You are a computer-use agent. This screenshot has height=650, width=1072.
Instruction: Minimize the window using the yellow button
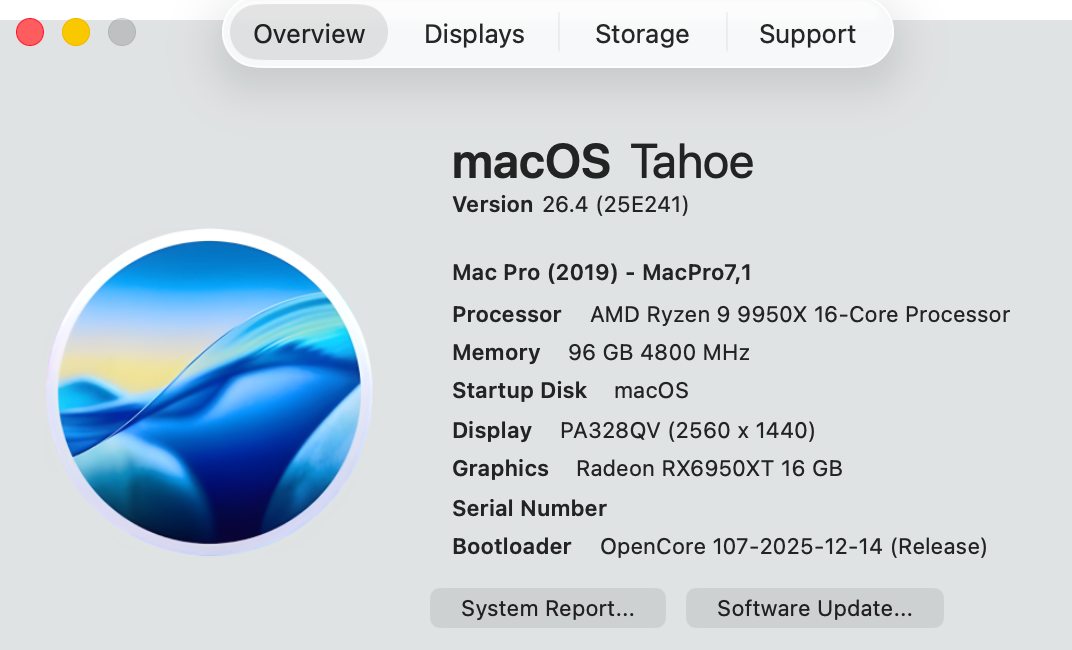tap(76, 32)
